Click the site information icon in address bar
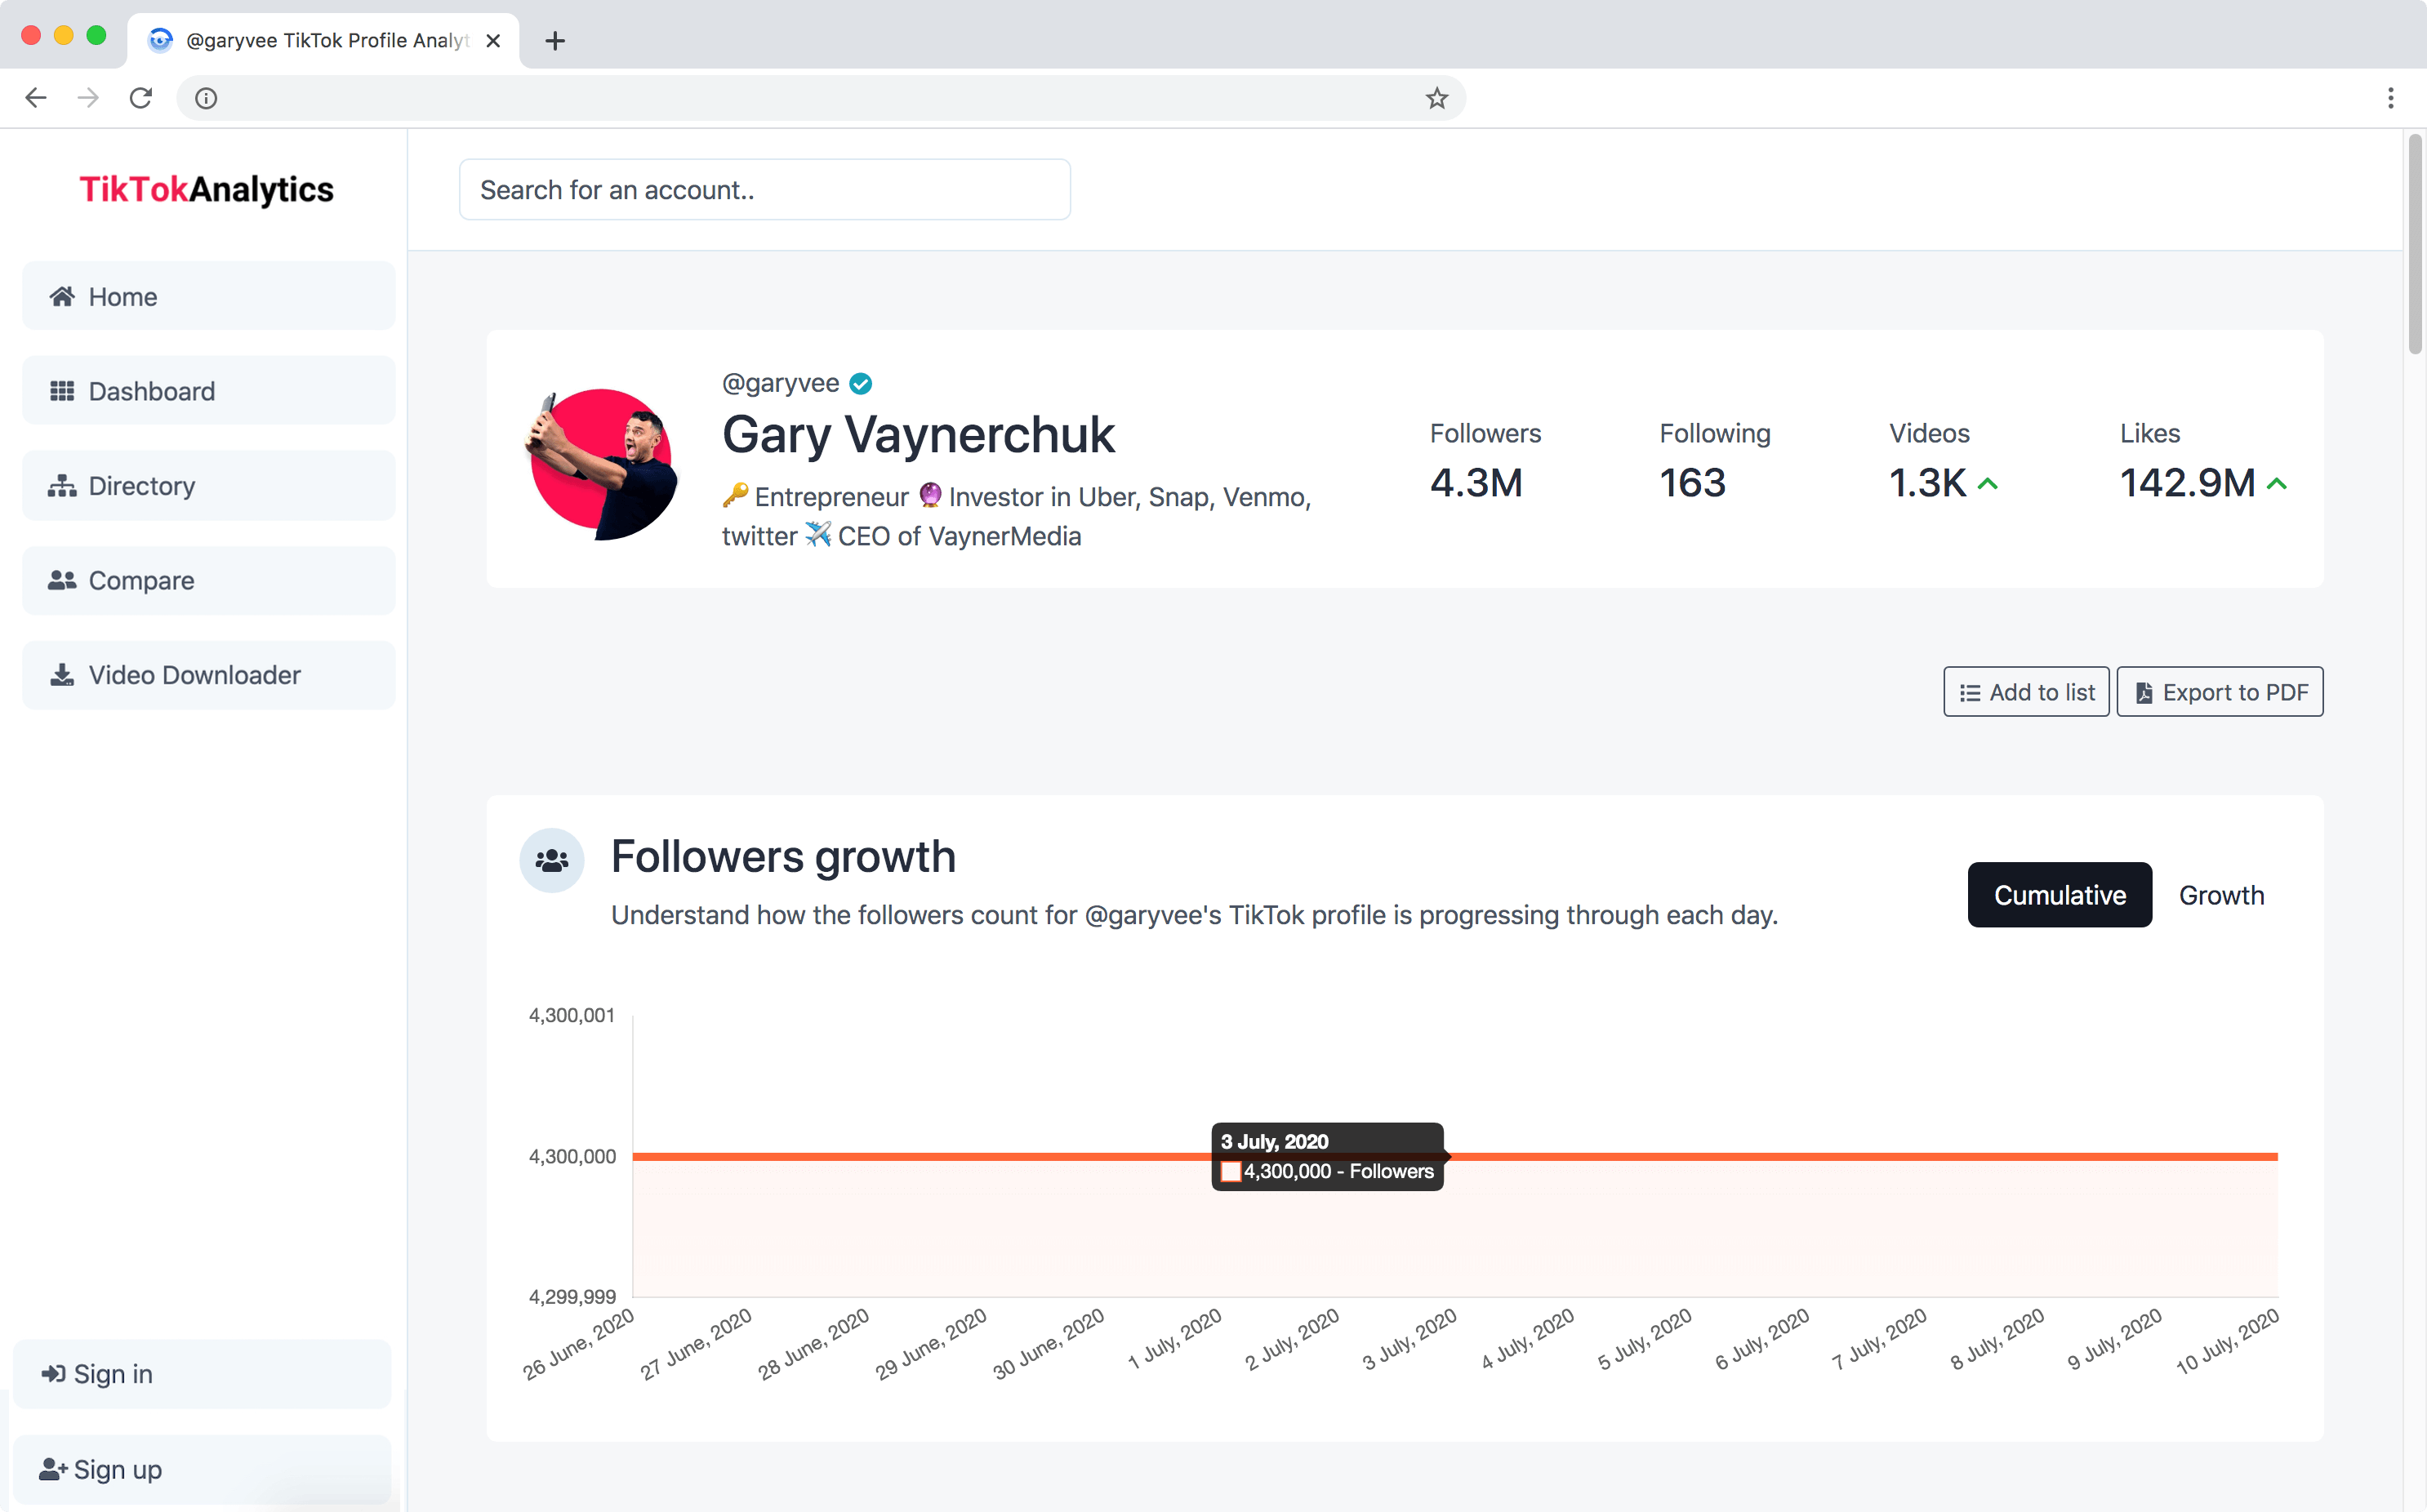 pyautogui.click(x=206, y=98)
